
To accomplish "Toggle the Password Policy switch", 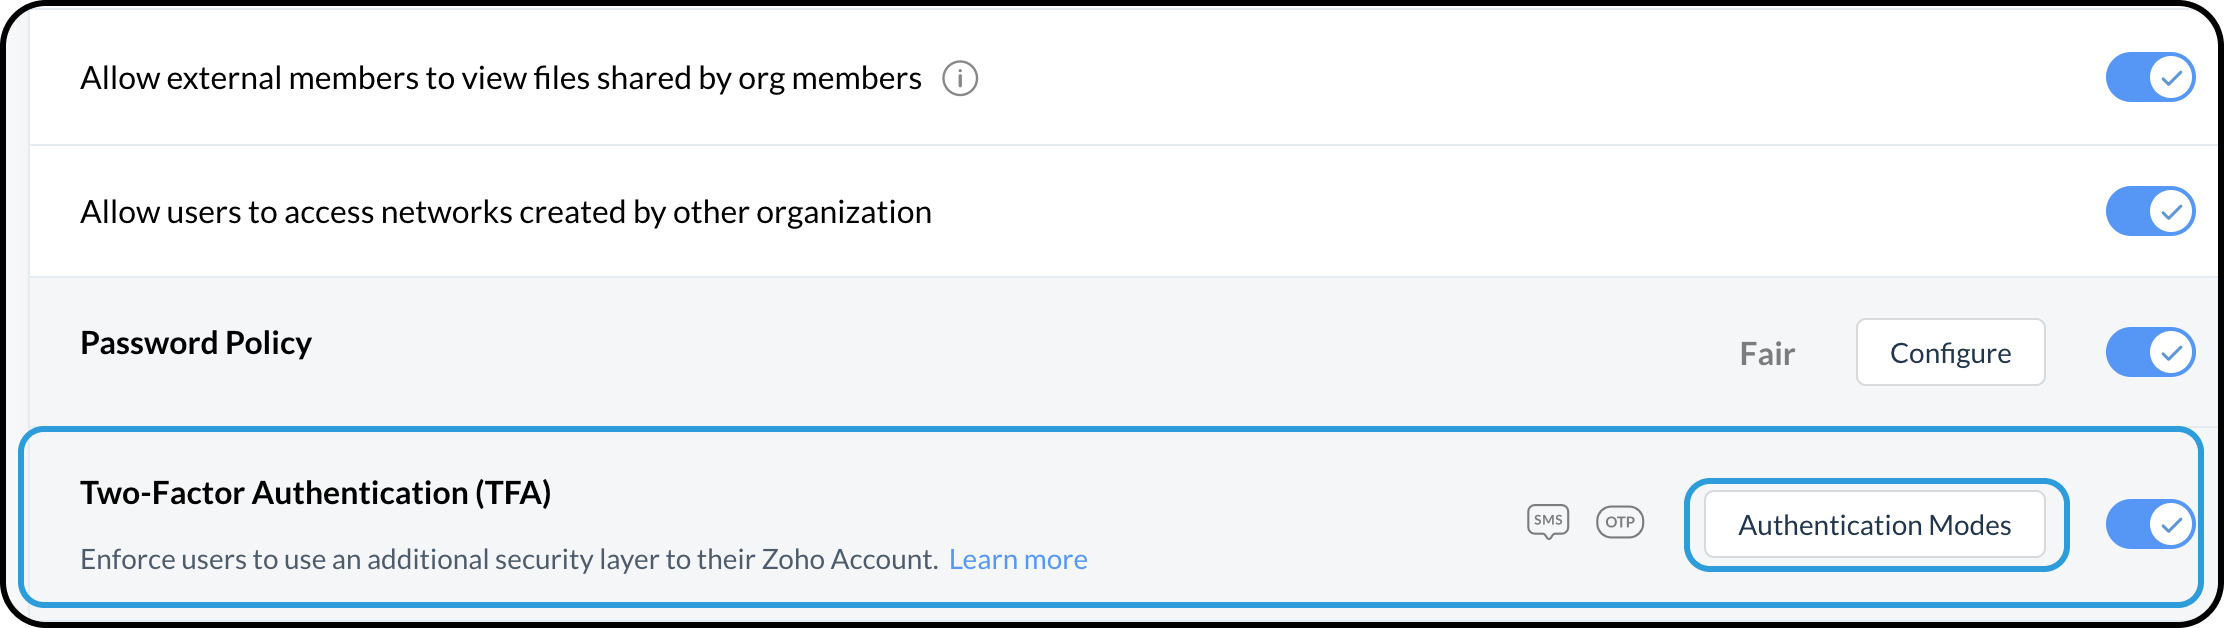I will coord(2150,352).
